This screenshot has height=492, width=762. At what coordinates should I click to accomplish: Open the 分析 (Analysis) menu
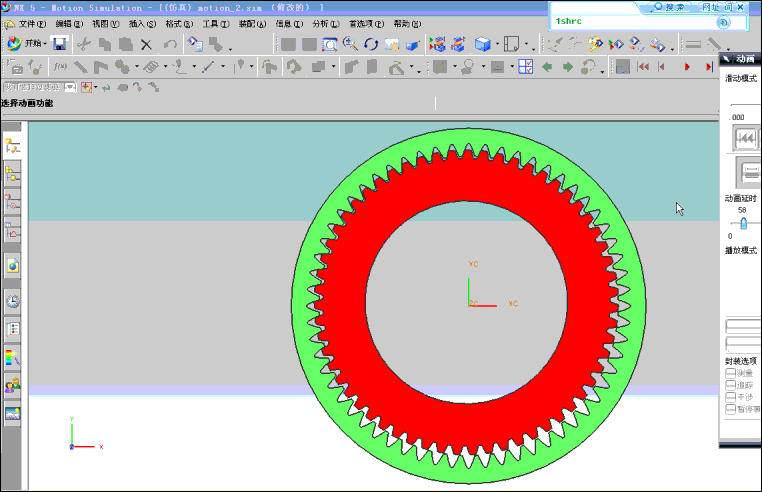tap(326, 24)
